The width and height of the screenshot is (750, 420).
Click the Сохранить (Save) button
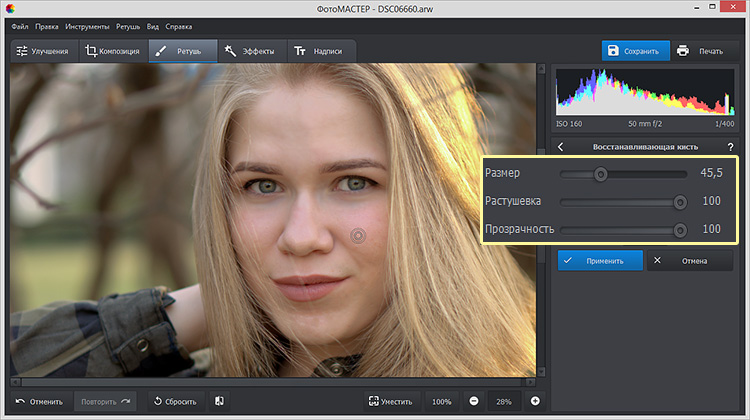point(635,51)
